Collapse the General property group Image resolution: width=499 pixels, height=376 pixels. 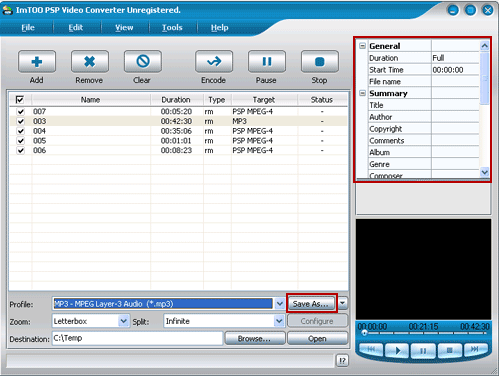pos(362,46)
